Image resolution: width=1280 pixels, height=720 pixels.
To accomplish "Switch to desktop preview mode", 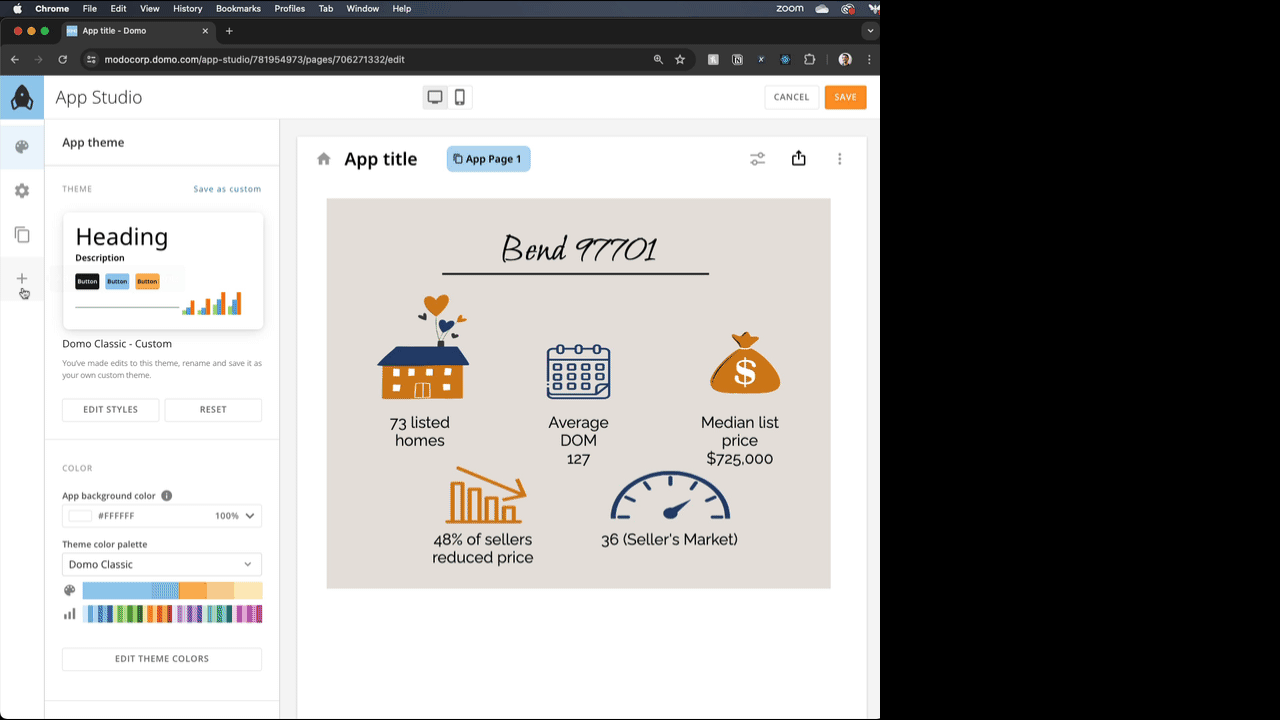I will coord(434,96).
